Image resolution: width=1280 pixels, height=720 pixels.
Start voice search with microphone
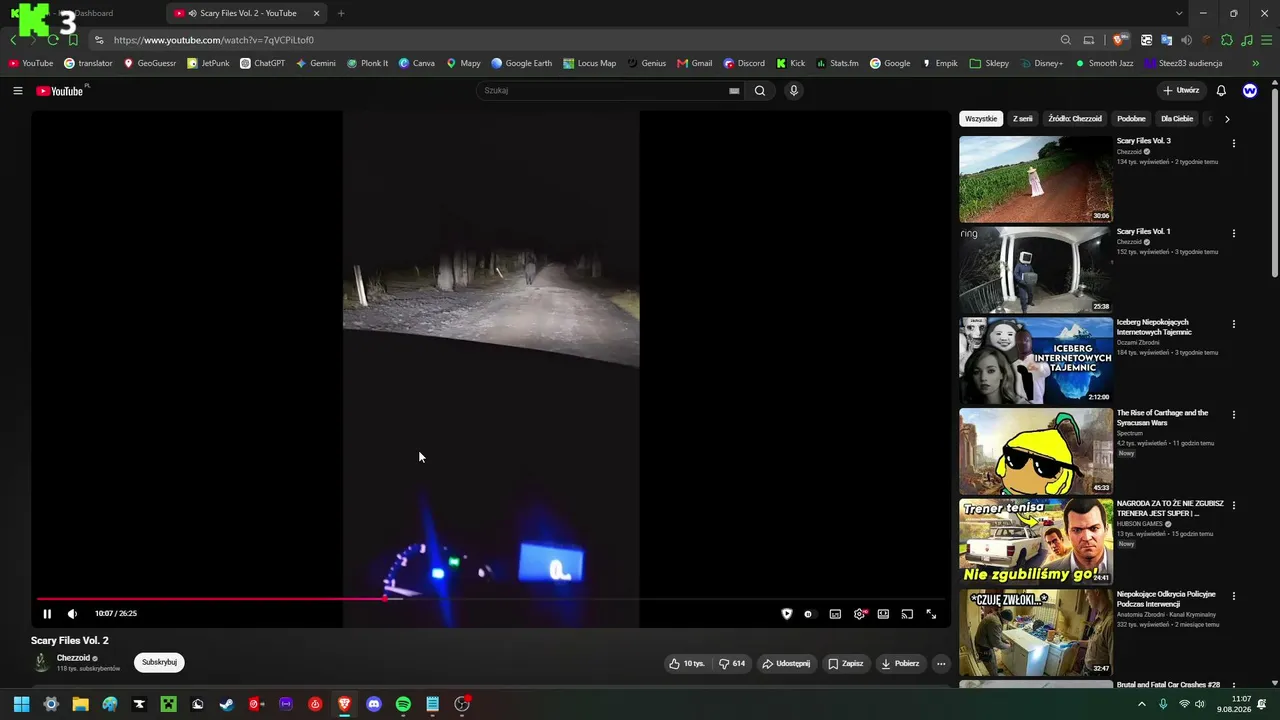pos(794,91)
